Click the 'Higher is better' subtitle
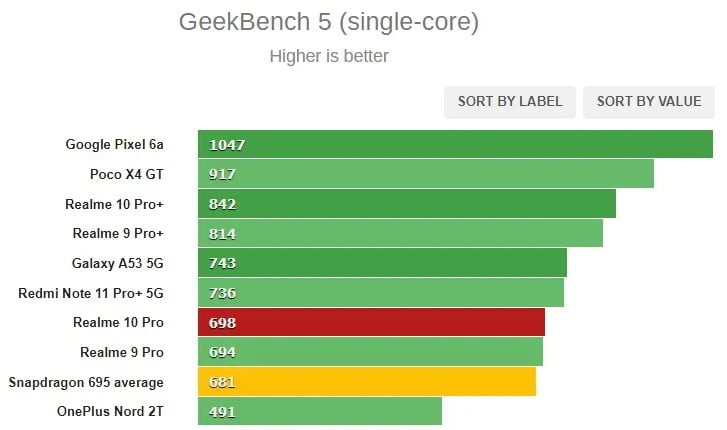727x430 pixels. (328, 56)
